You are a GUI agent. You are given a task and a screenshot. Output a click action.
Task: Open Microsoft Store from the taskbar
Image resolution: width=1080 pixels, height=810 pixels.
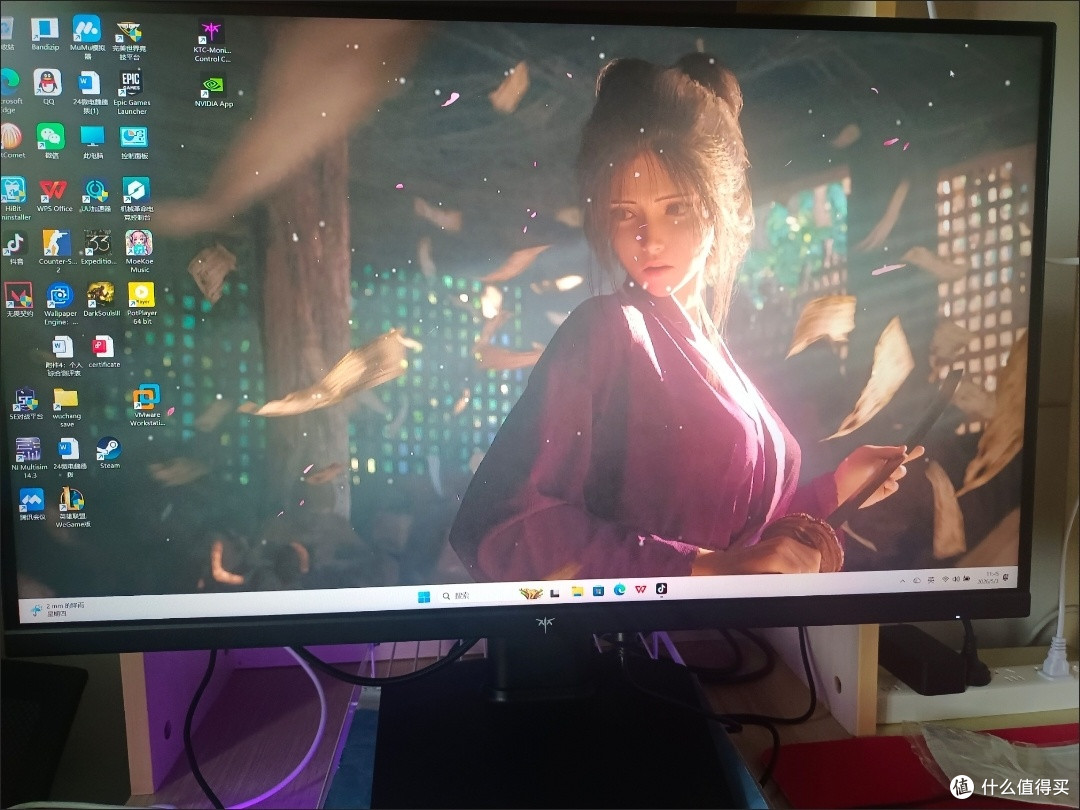click(x=598, y=591)
